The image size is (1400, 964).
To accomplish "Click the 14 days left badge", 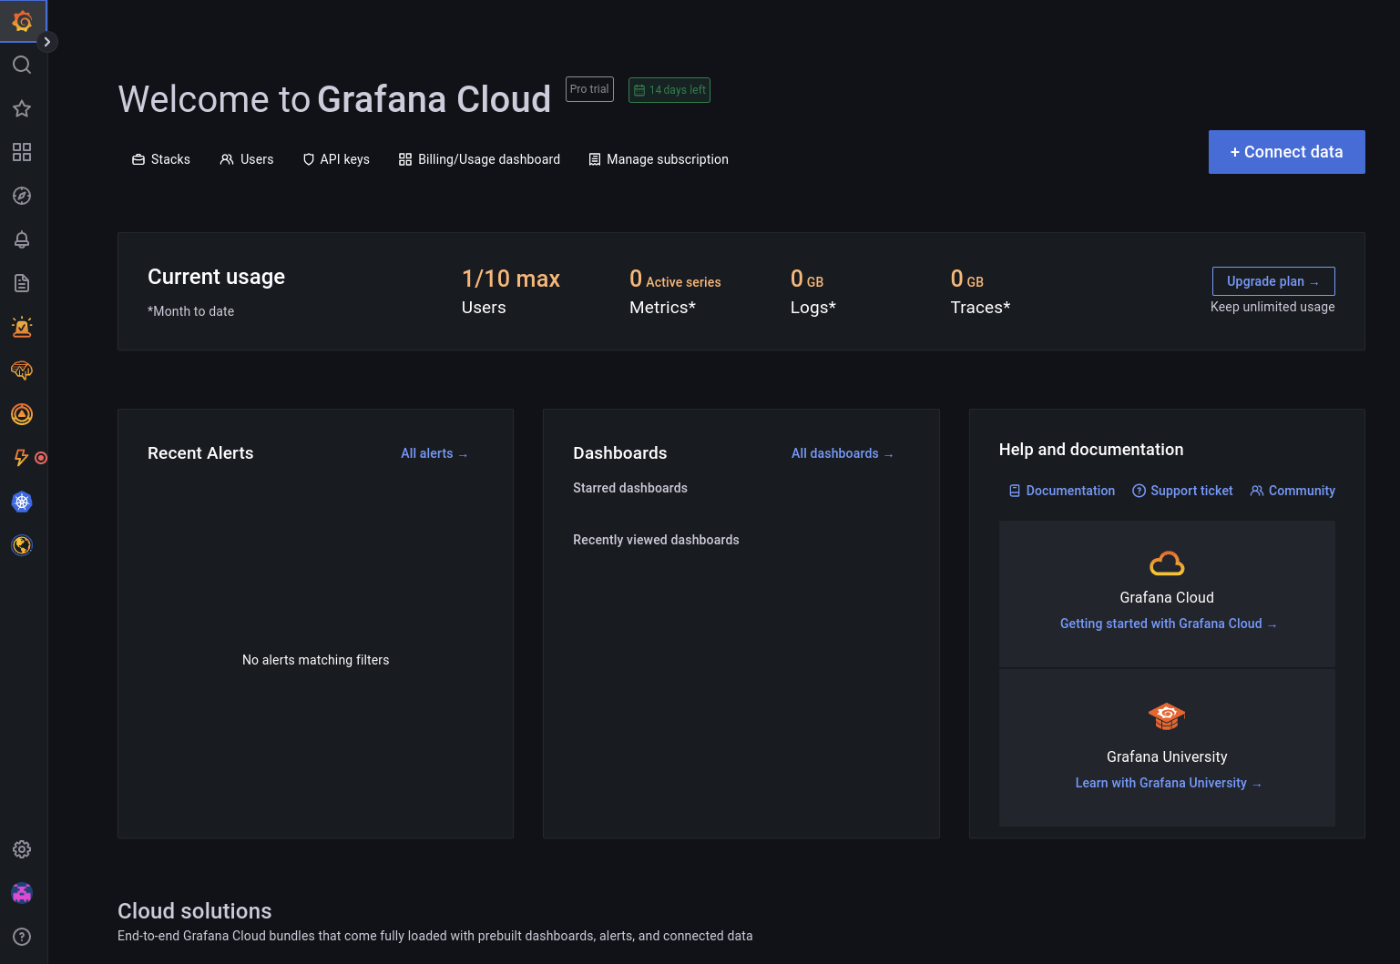I will pos(670,90).
